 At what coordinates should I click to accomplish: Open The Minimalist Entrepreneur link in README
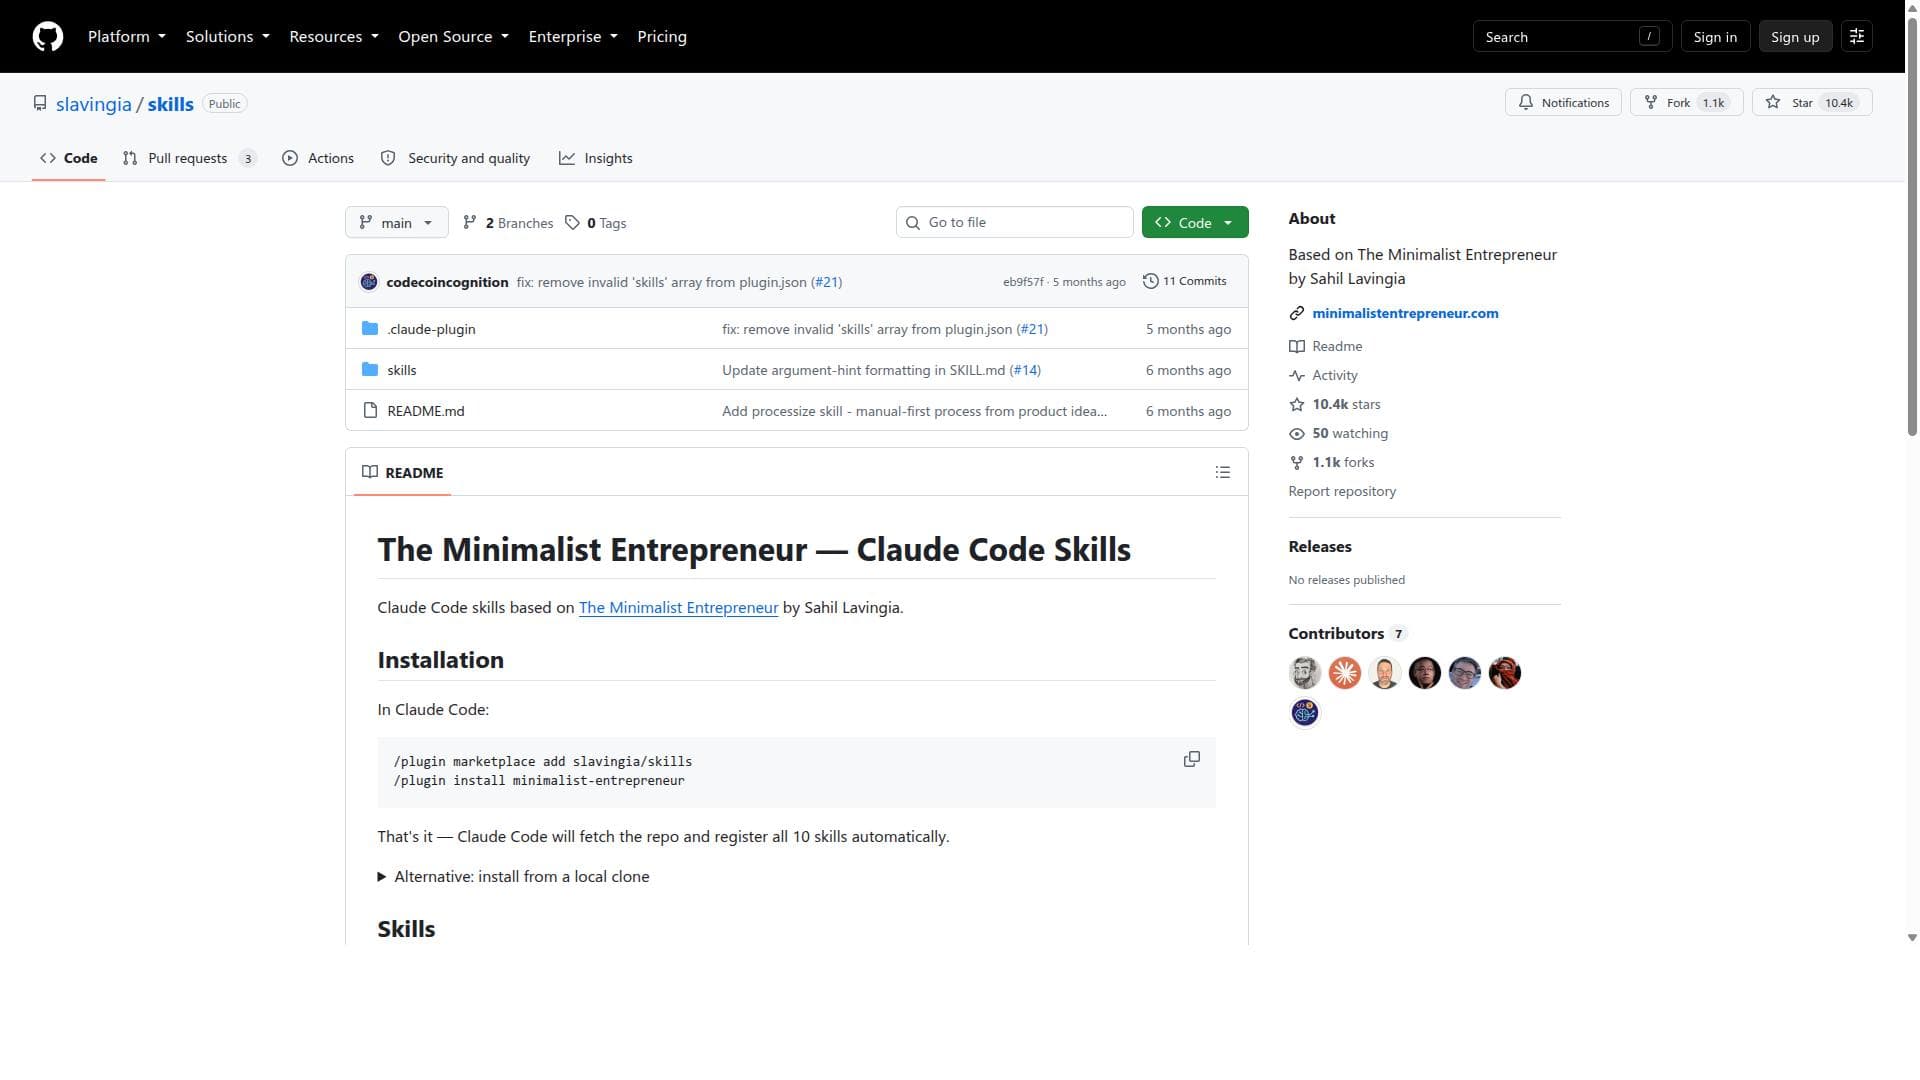[678, 608]
